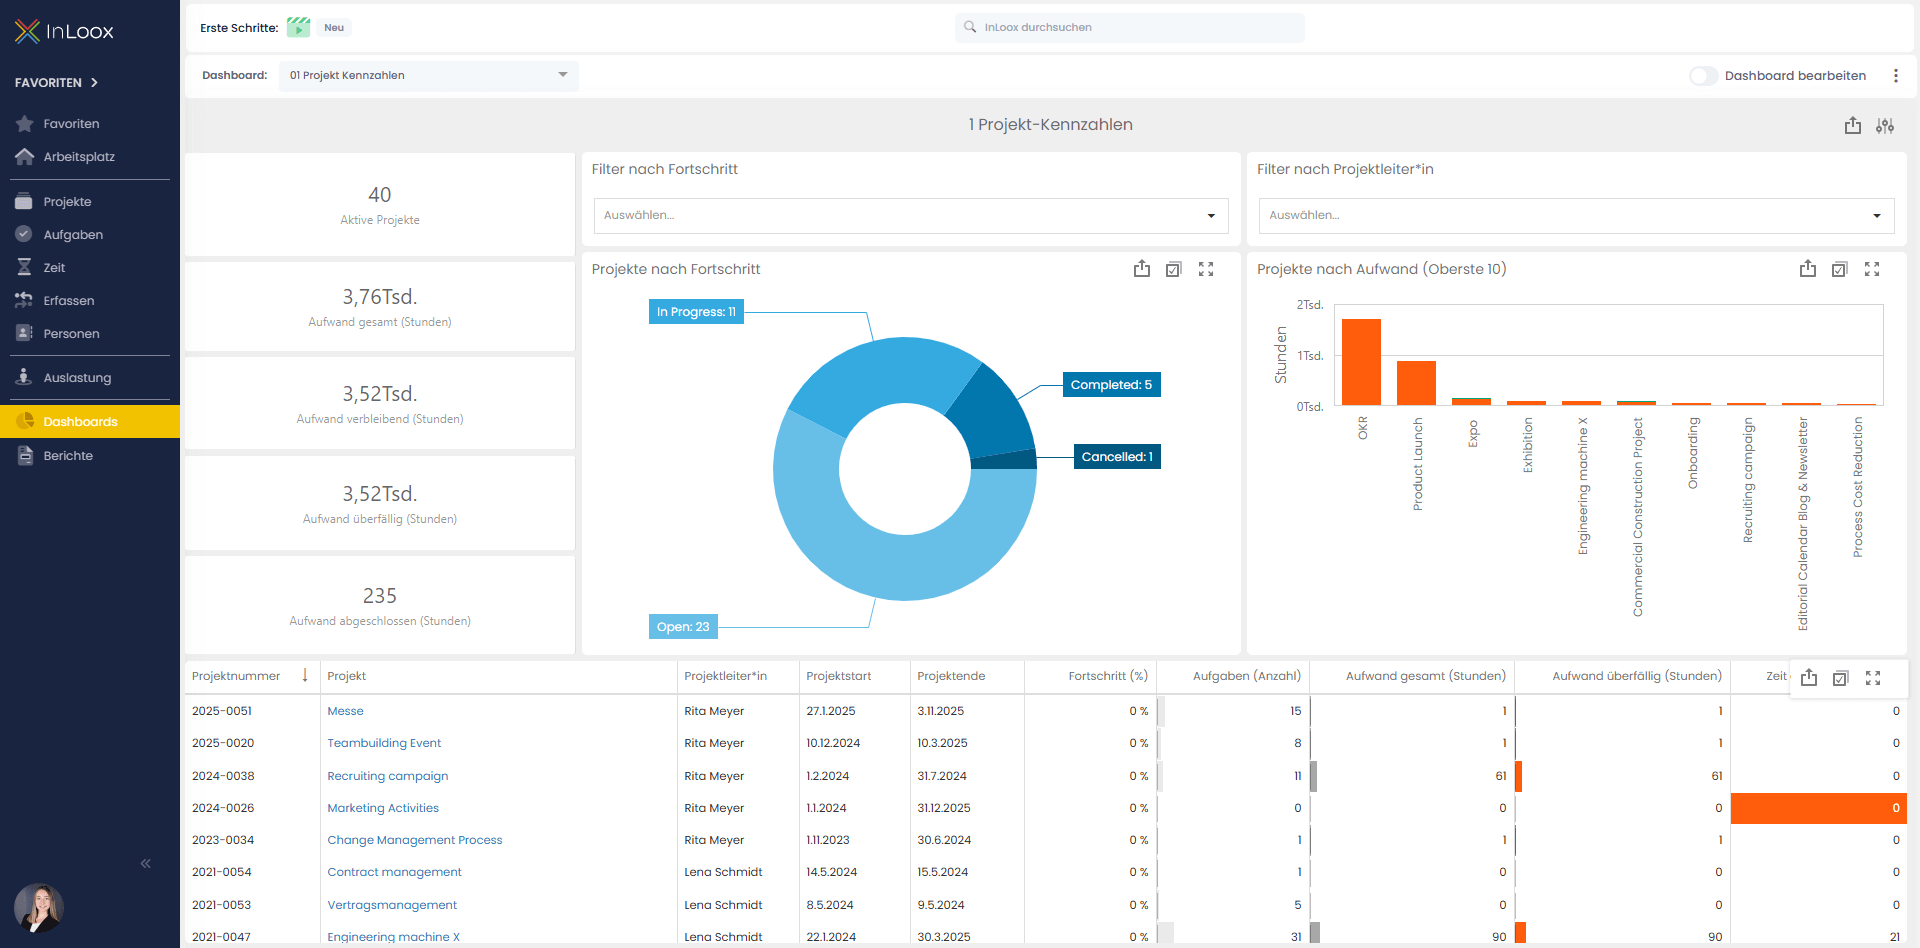The image size is (1920, 948).
Task: Share the dashboard via the export icon
Action: [1853, 125]
